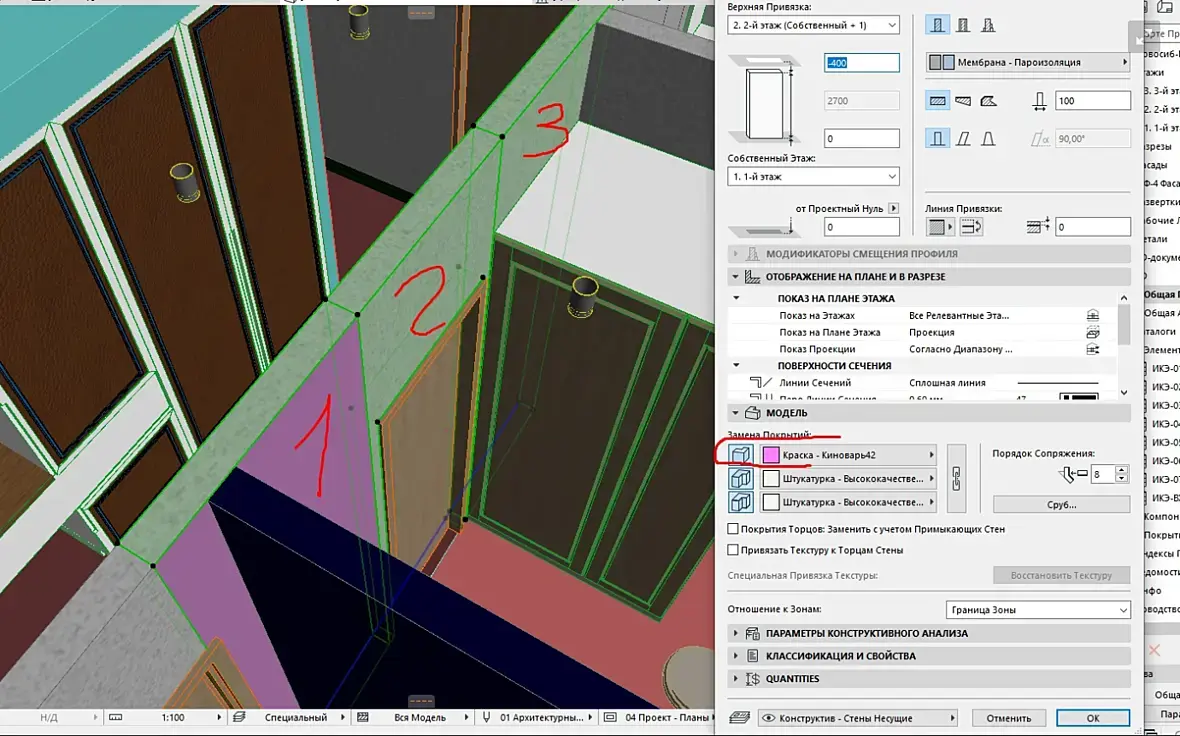1180x736 pixels.
Task: Open Верхняя Привязка story dropdown
Action: pos(813,25)
